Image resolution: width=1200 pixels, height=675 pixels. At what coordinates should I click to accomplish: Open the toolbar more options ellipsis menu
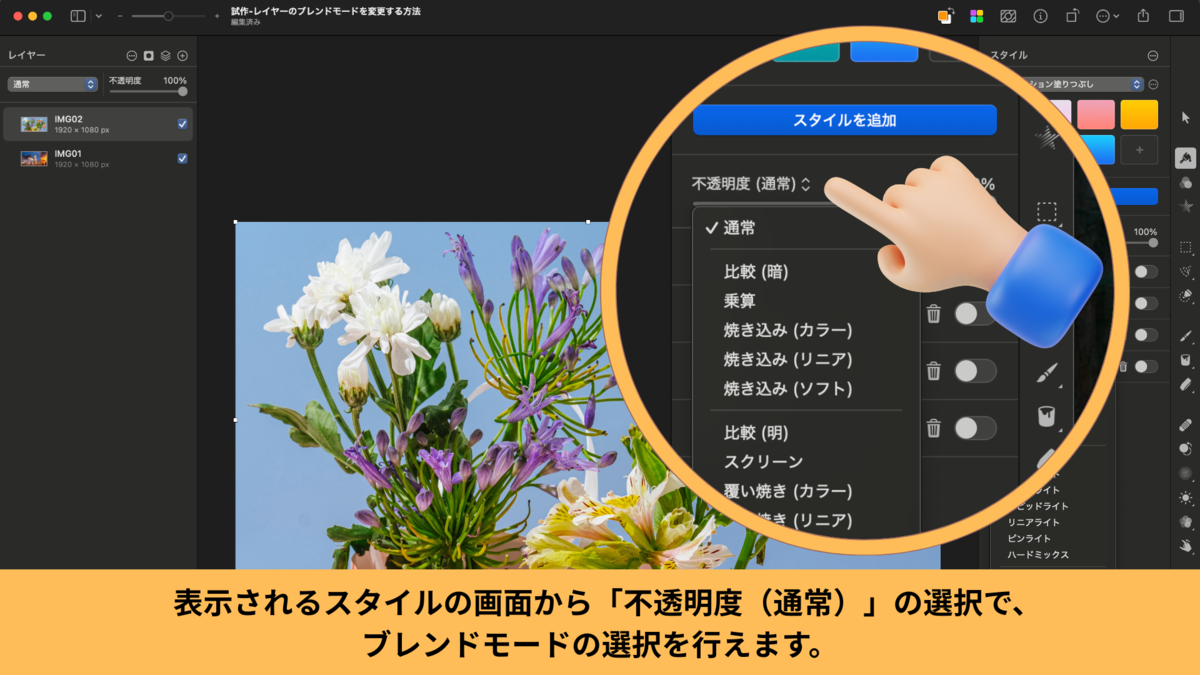pos(1107,16)
